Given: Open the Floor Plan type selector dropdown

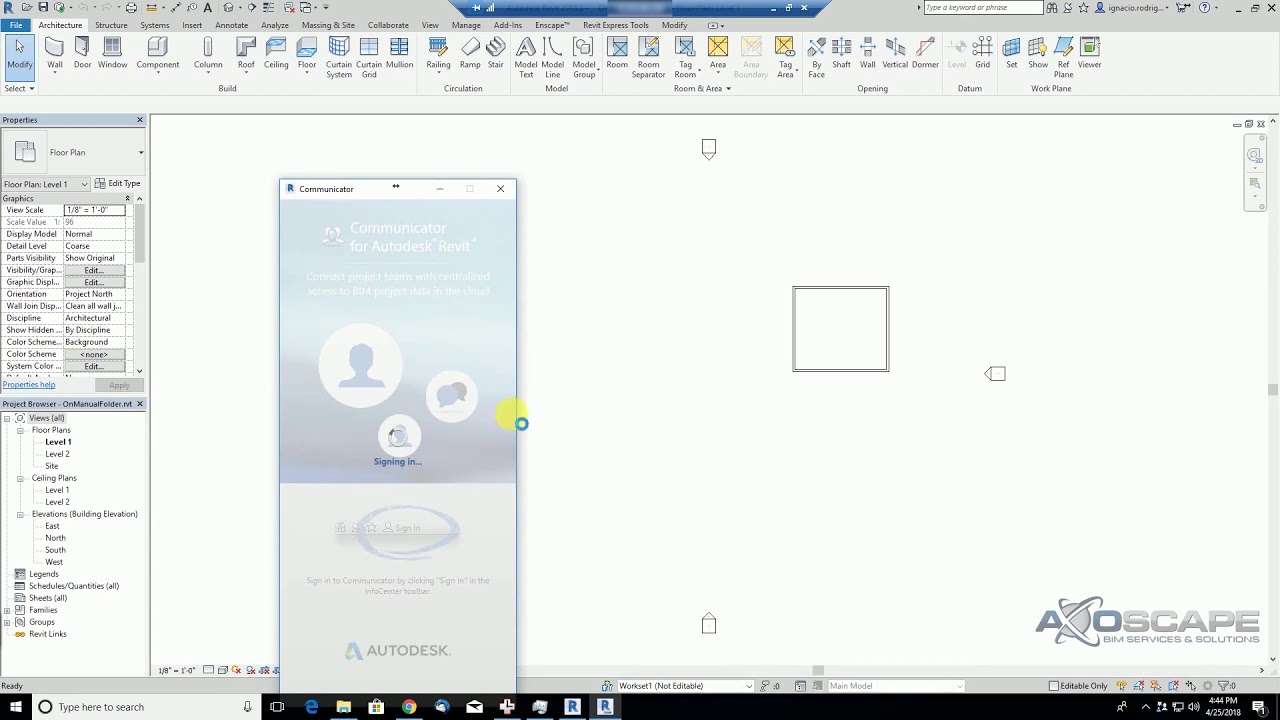Looking at the screenshot, I should click(141, 152).
